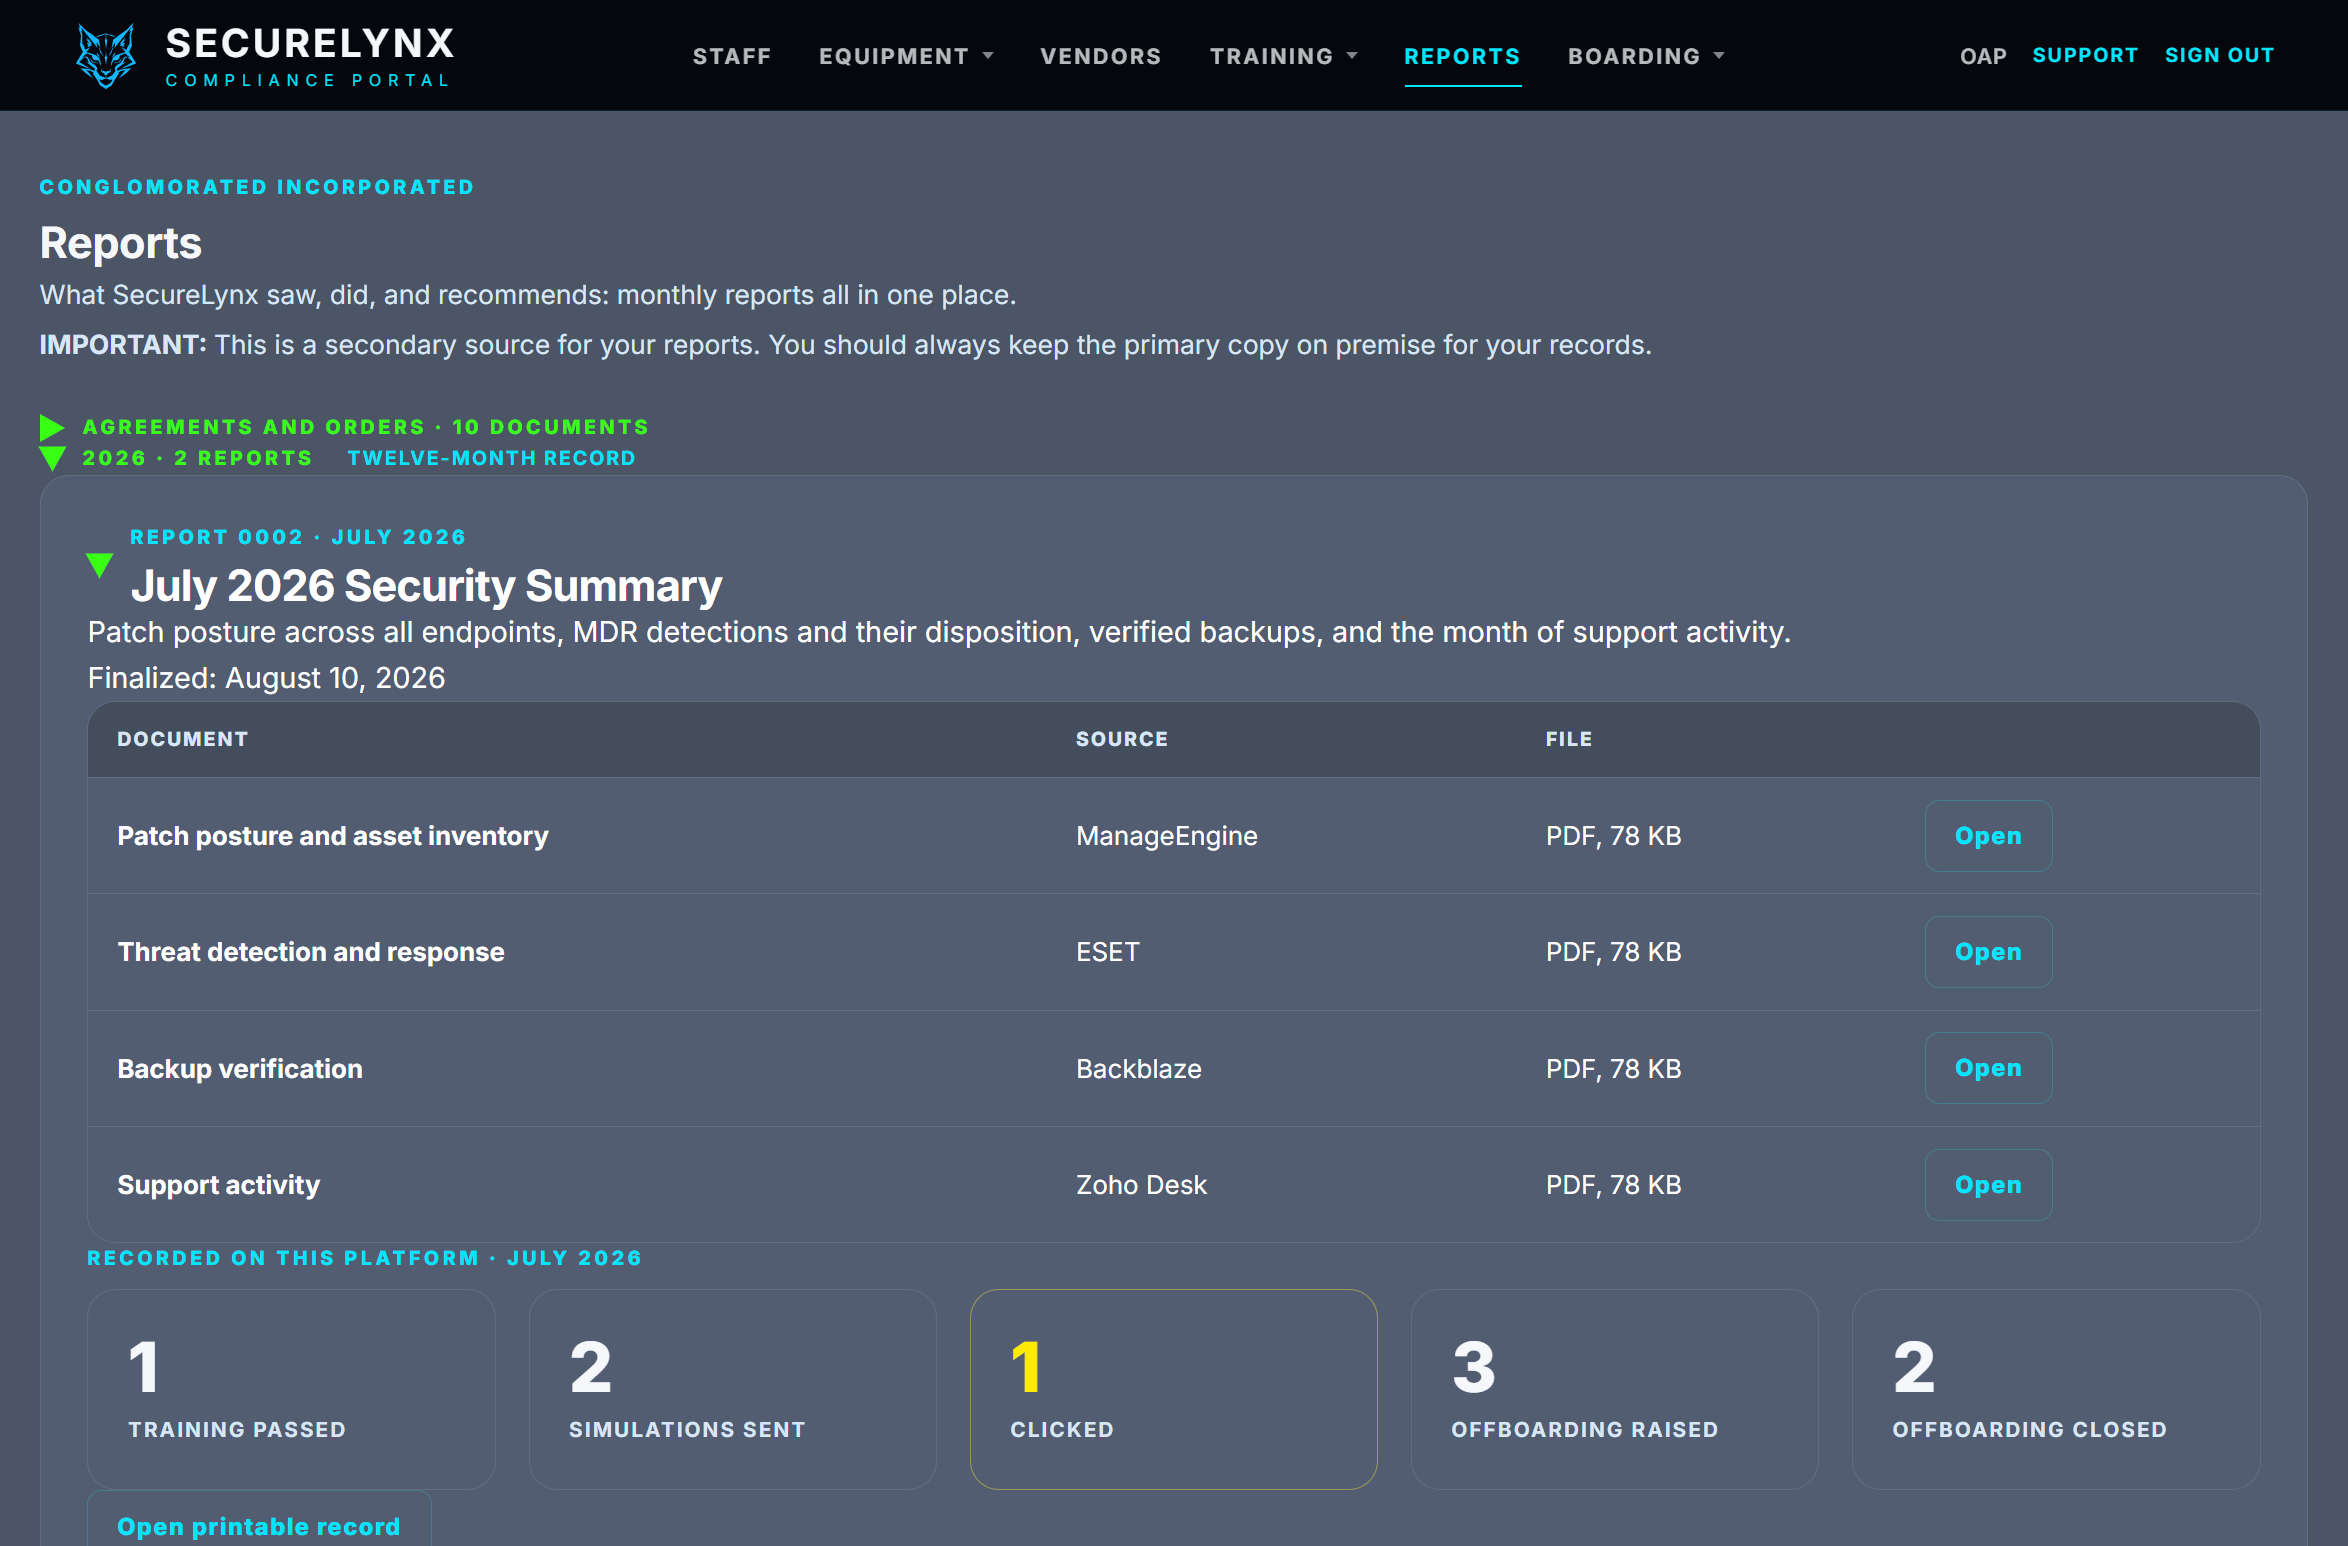Click the Offboarding Closed stat card

point(2056,1389)
